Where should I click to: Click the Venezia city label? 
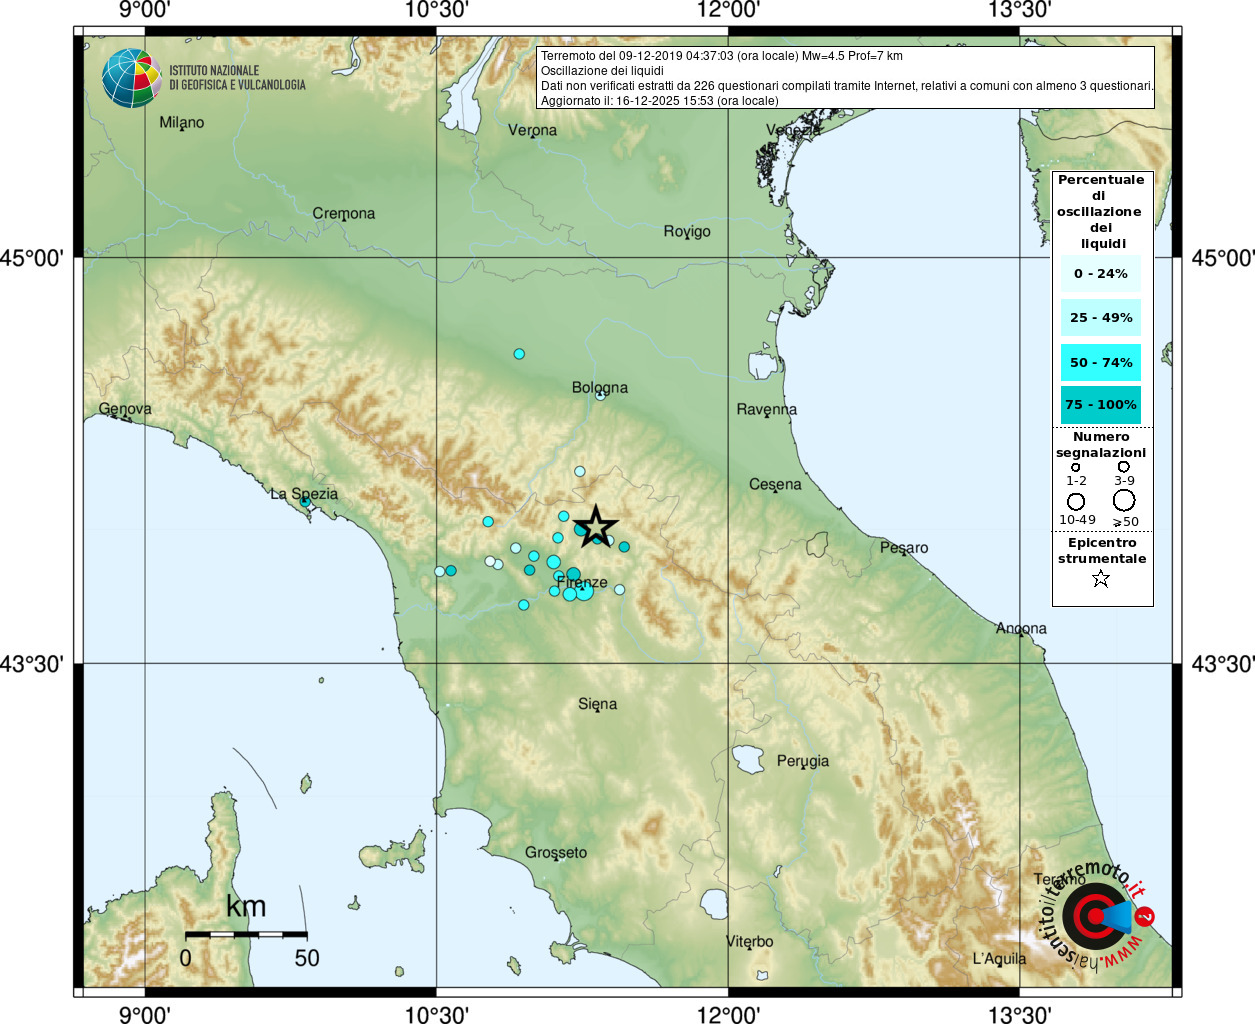click(x=793, y=130)
